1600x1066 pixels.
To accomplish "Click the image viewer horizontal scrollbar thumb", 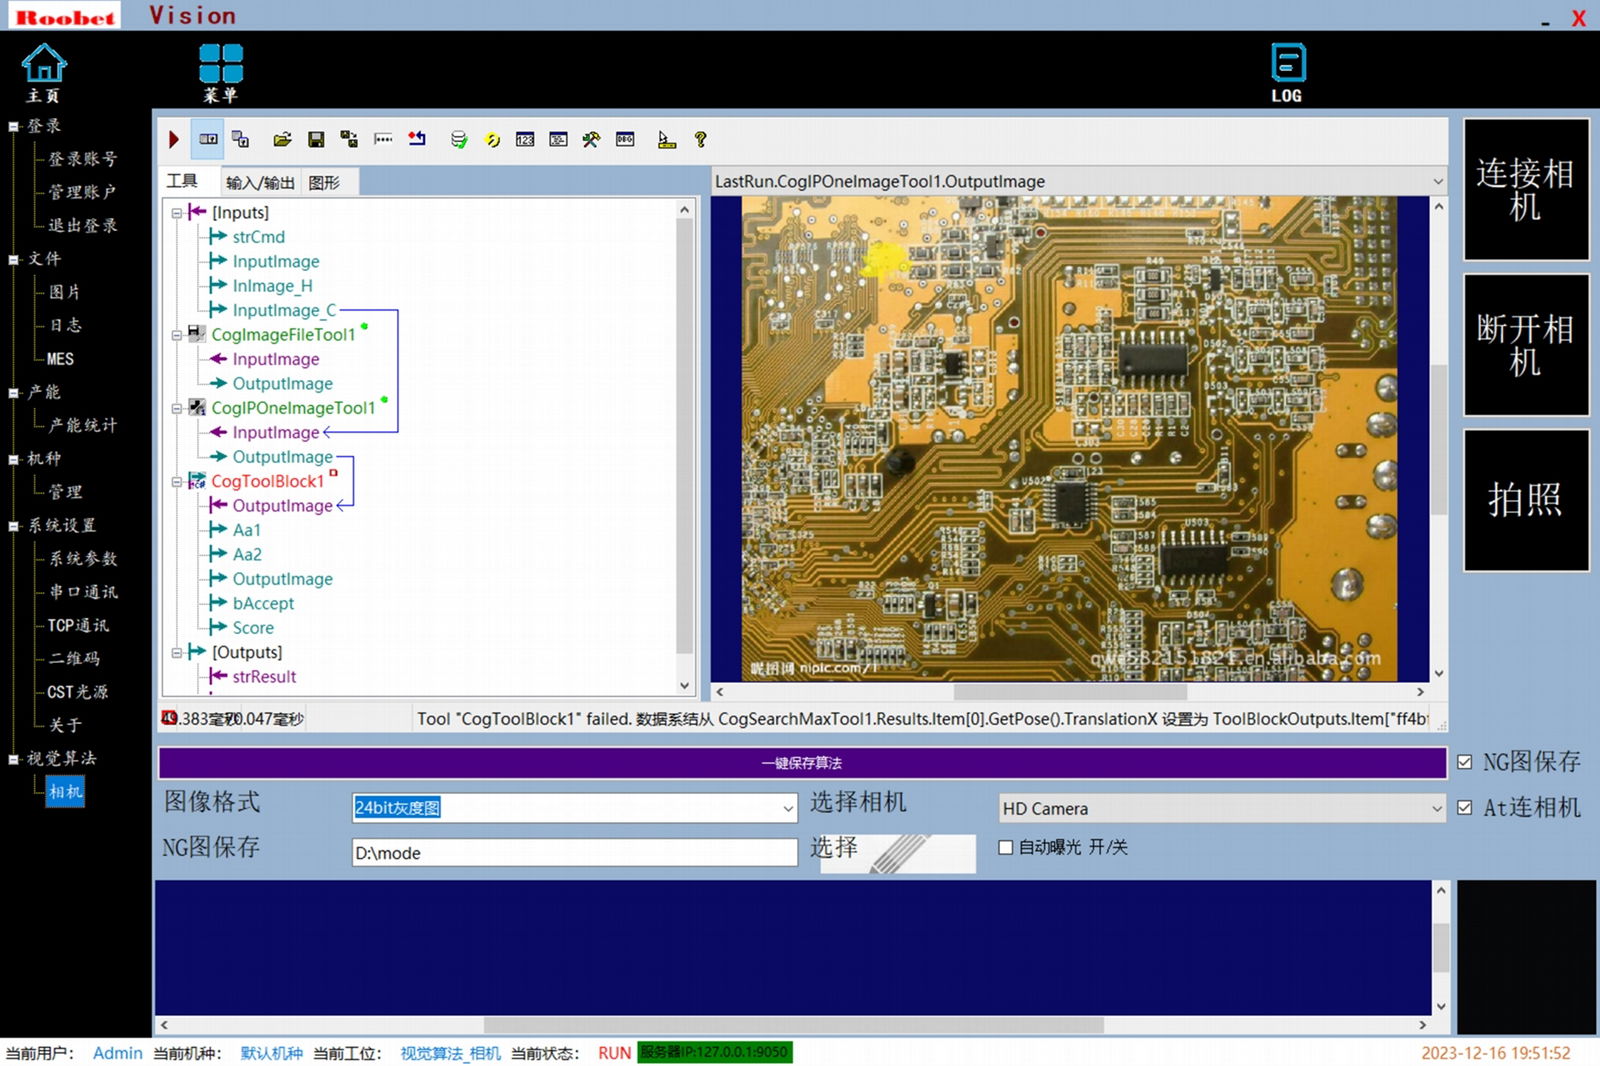I will click(1068, 692).
